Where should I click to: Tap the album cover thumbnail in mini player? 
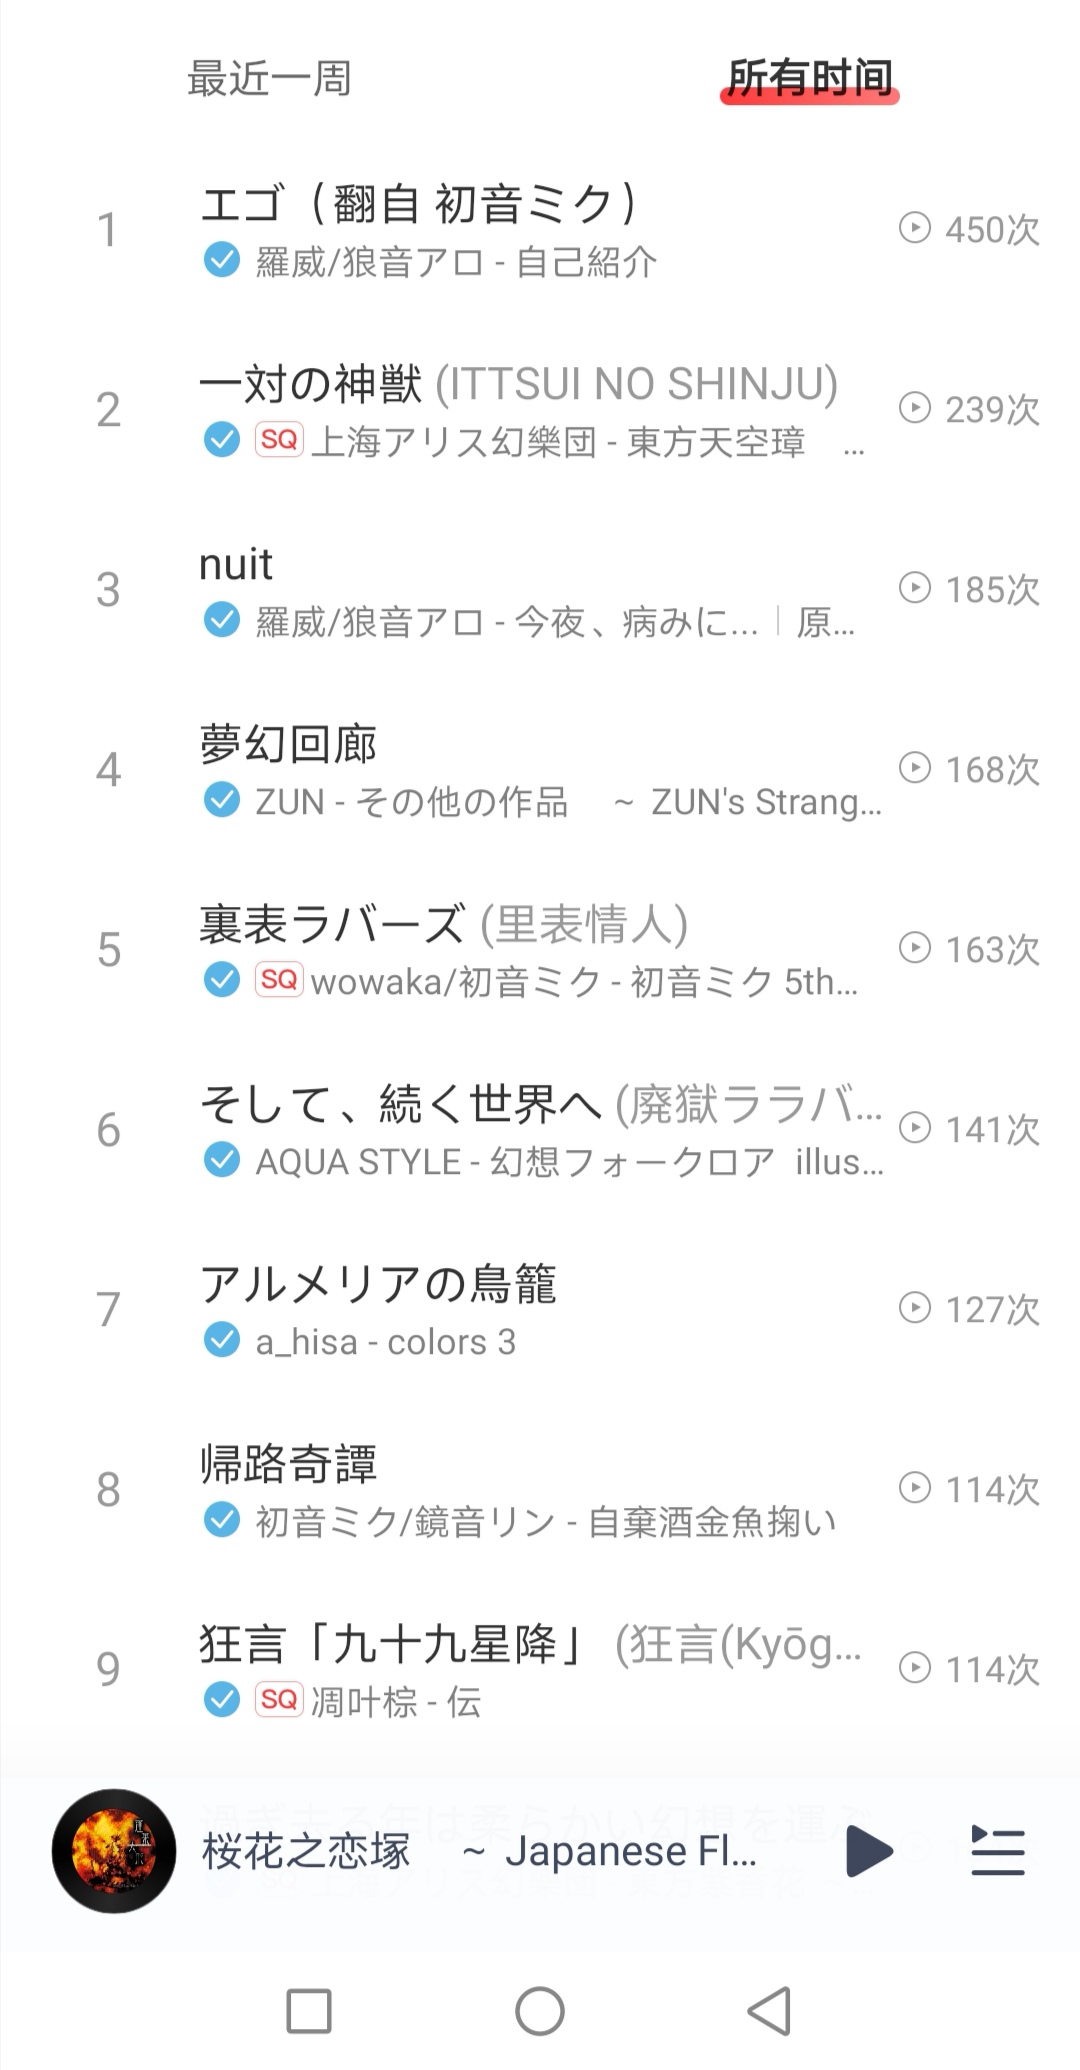coord(114,1850)
